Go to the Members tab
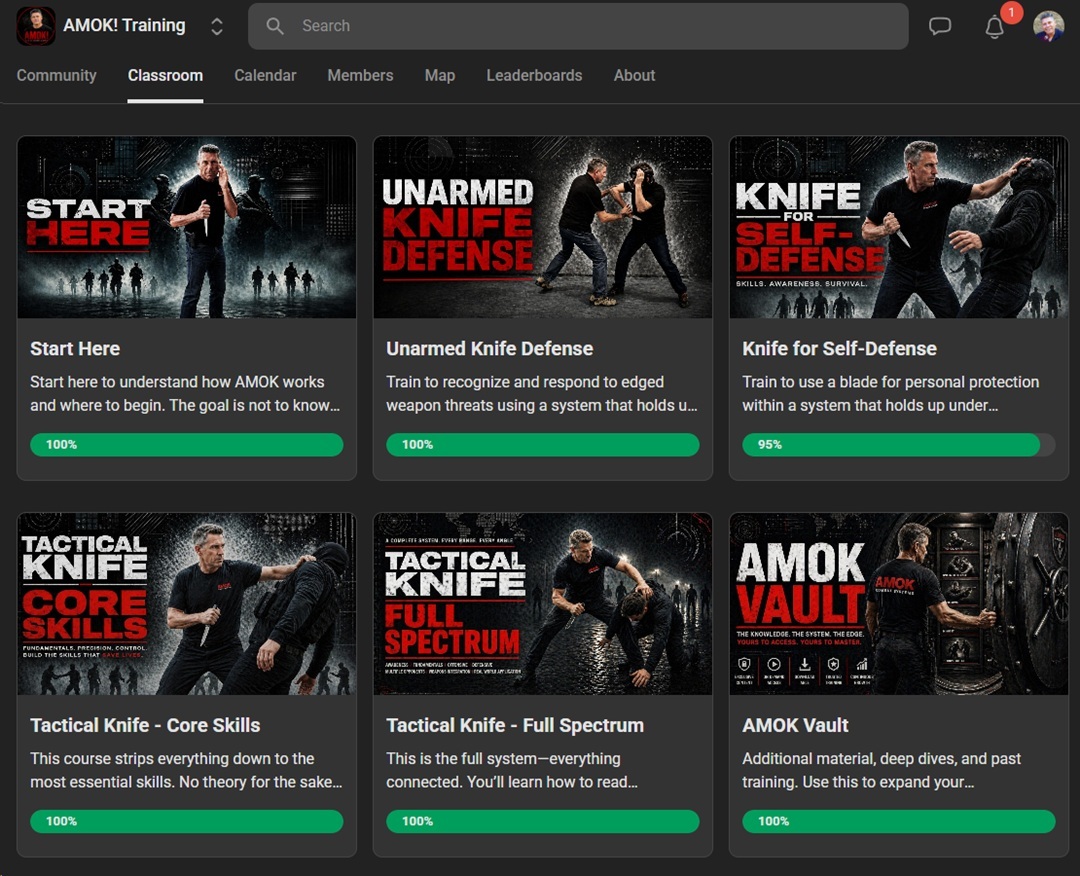Screen dimensions: 1080x876 [360, 76]
